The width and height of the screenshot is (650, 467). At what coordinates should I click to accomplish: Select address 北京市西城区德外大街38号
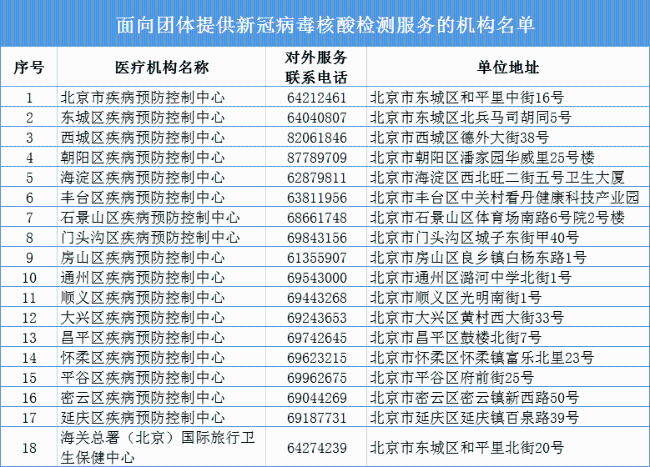pos(459,138)
